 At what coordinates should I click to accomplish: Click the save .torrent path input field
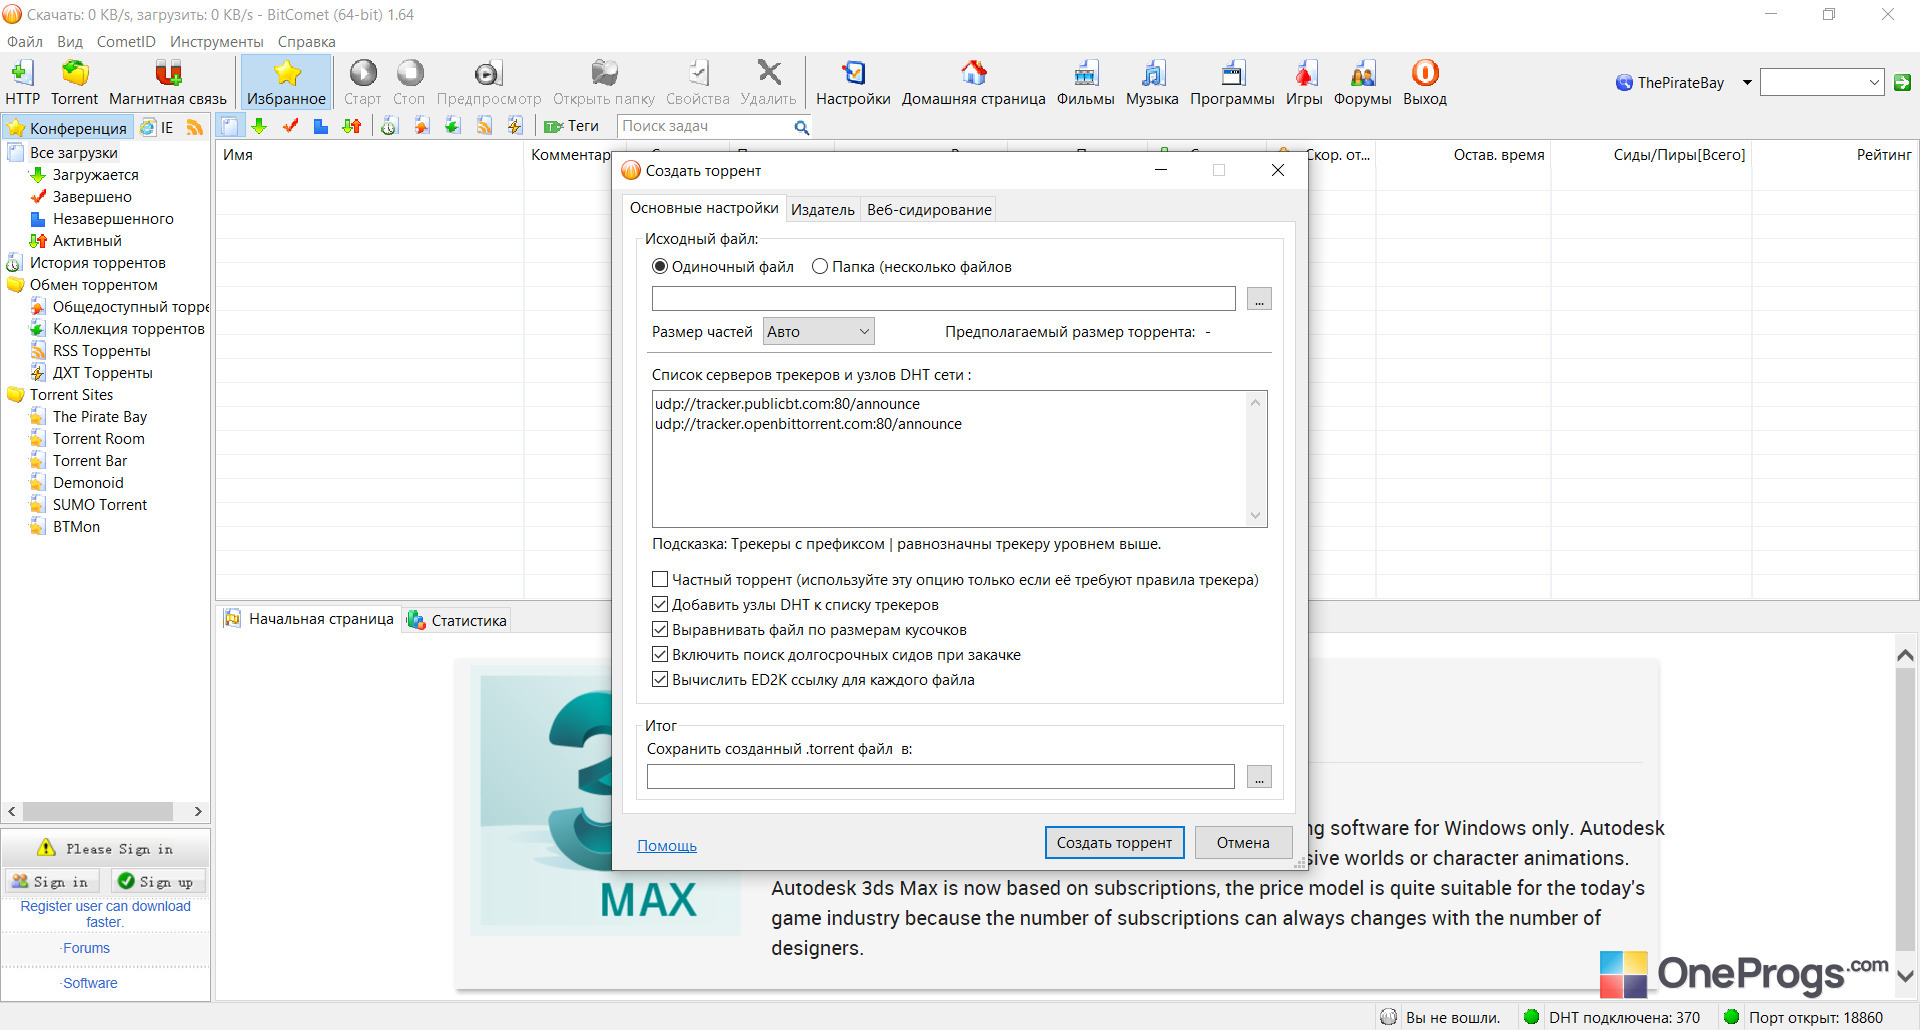pyautogui.click(x=940, y=777)
